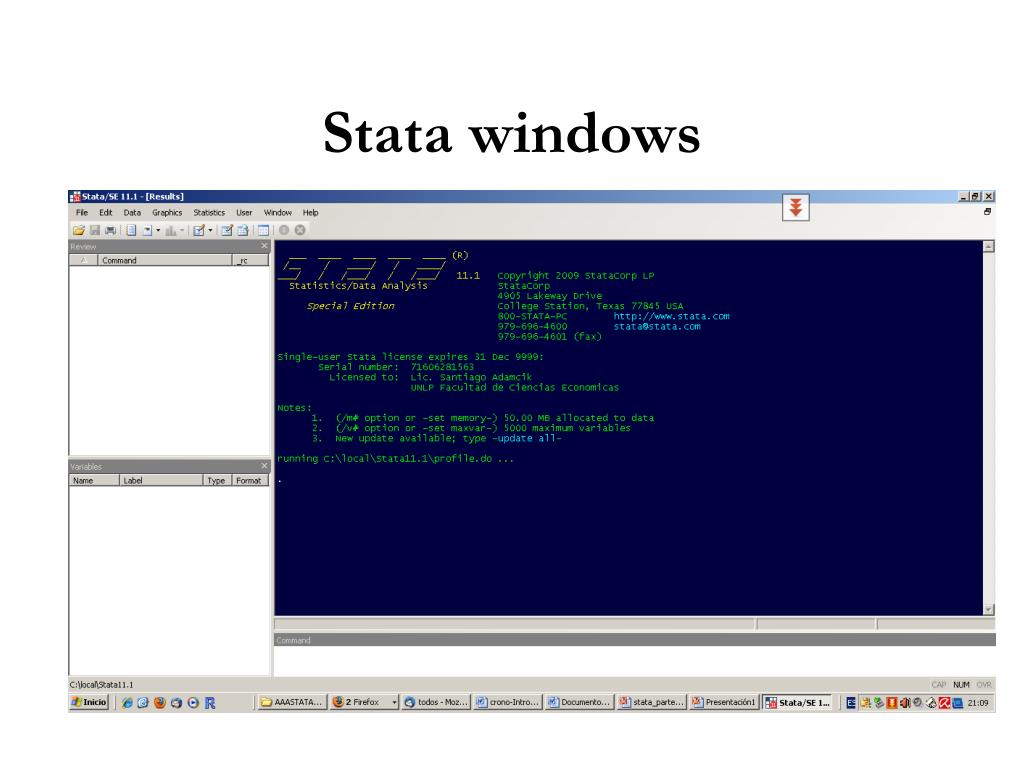Click the Break toolbar icon
This screenshot has width=1024, height=768.
tap(300, 230)
